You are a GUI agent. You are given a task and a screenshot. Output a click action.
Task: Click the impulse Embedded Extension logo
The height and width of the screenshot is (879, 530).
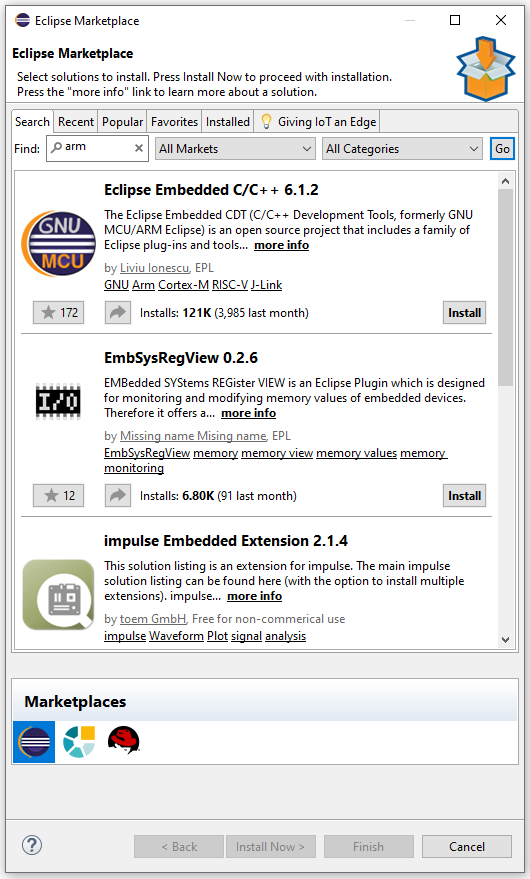58,595
